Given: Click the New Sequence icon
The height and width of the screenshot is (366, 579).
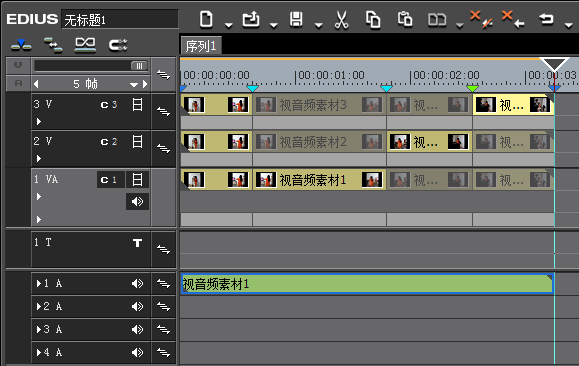Looking at the screenshot, I should (x=206, y=19).
